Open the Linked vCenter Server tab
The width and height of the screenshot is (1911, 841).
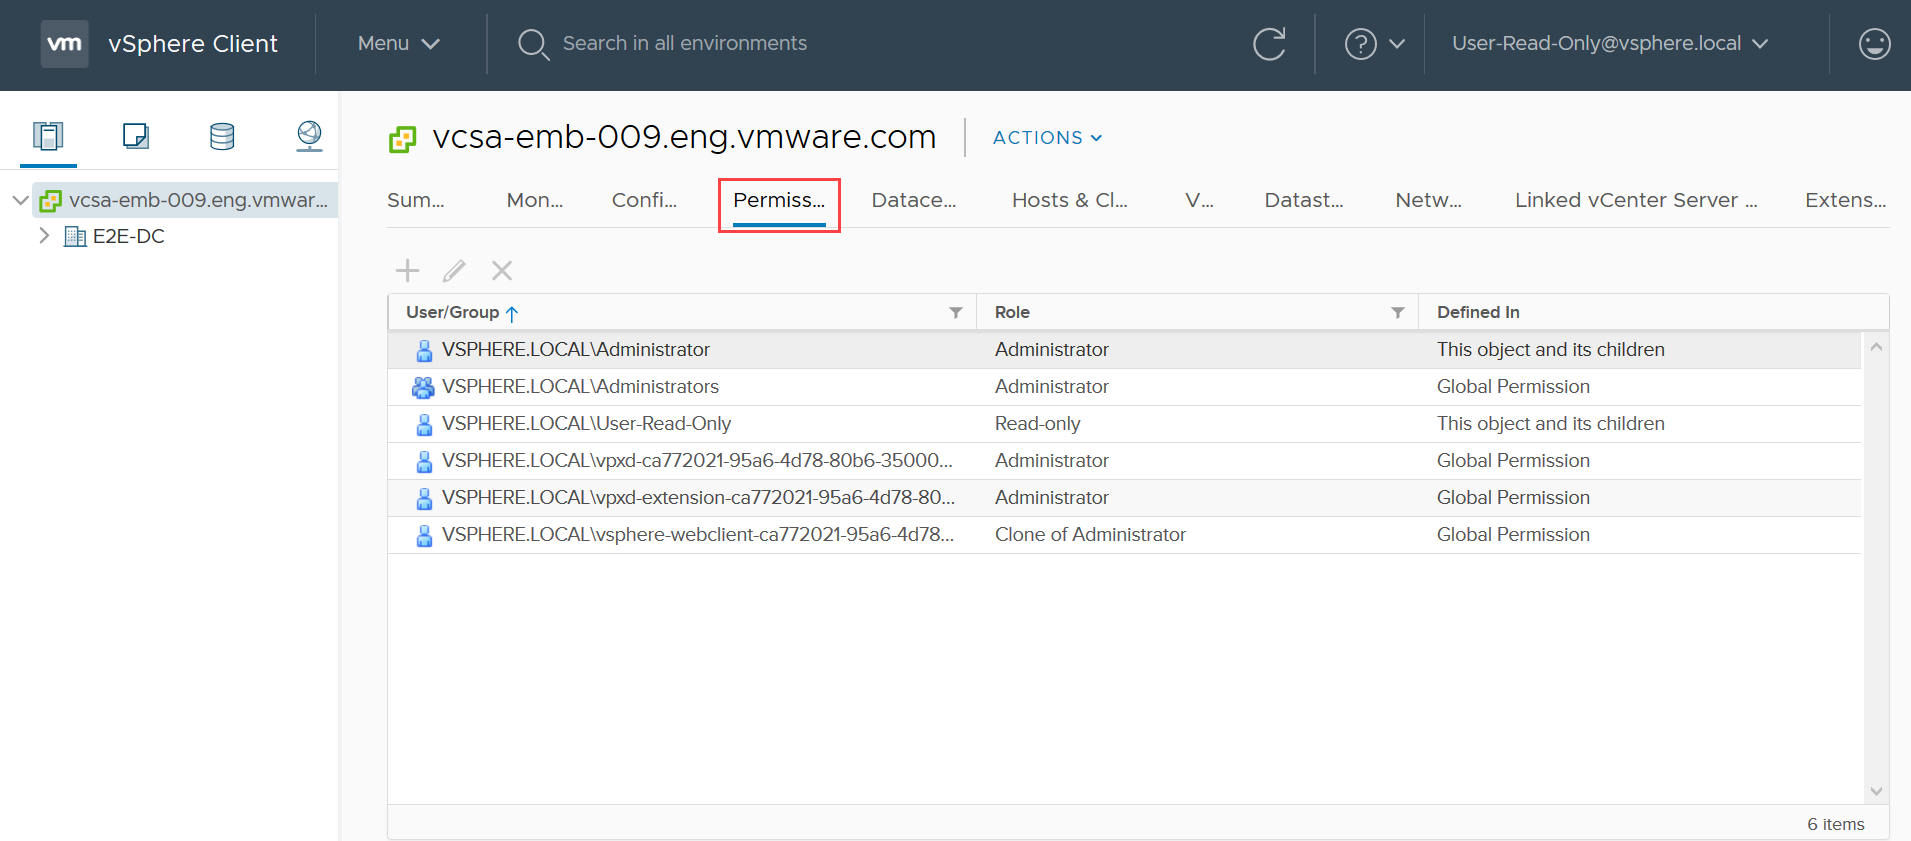coord(1636,200)
